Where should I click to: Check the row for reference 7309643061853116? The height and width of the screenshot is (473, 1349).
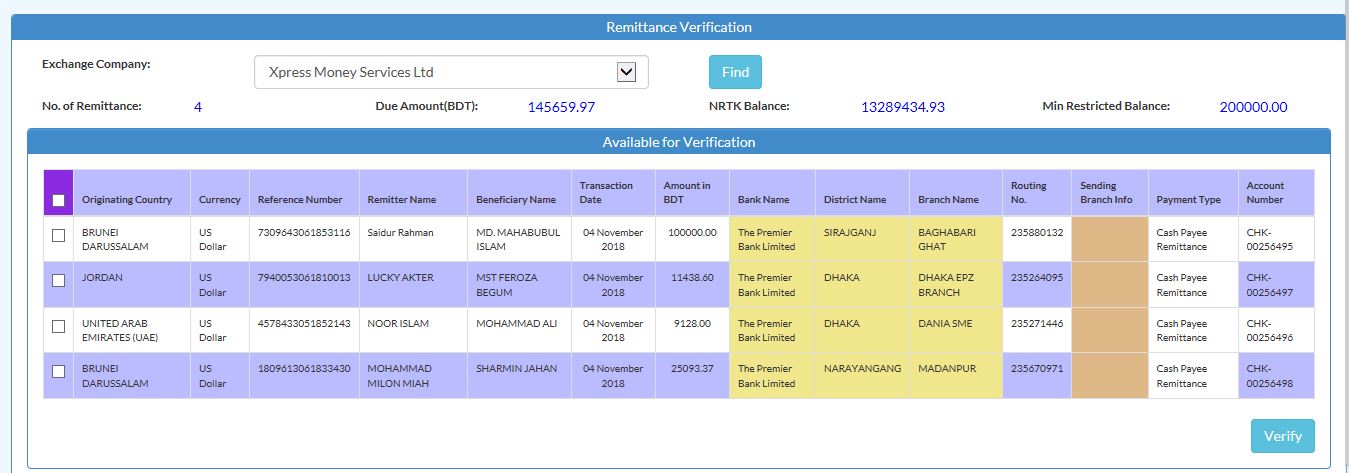(x=58, y=235)
